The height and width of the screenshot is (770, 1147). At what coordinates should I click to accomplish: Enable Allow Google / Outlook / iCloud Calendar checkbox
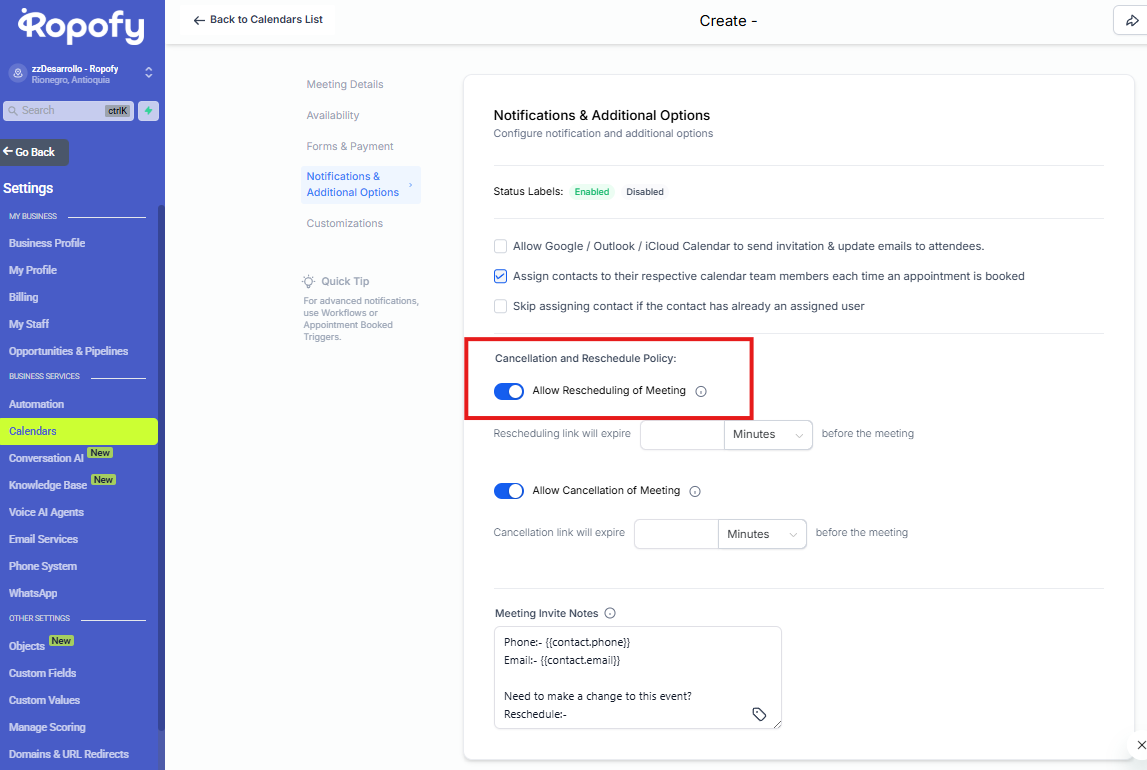click(x=500, y=246)
